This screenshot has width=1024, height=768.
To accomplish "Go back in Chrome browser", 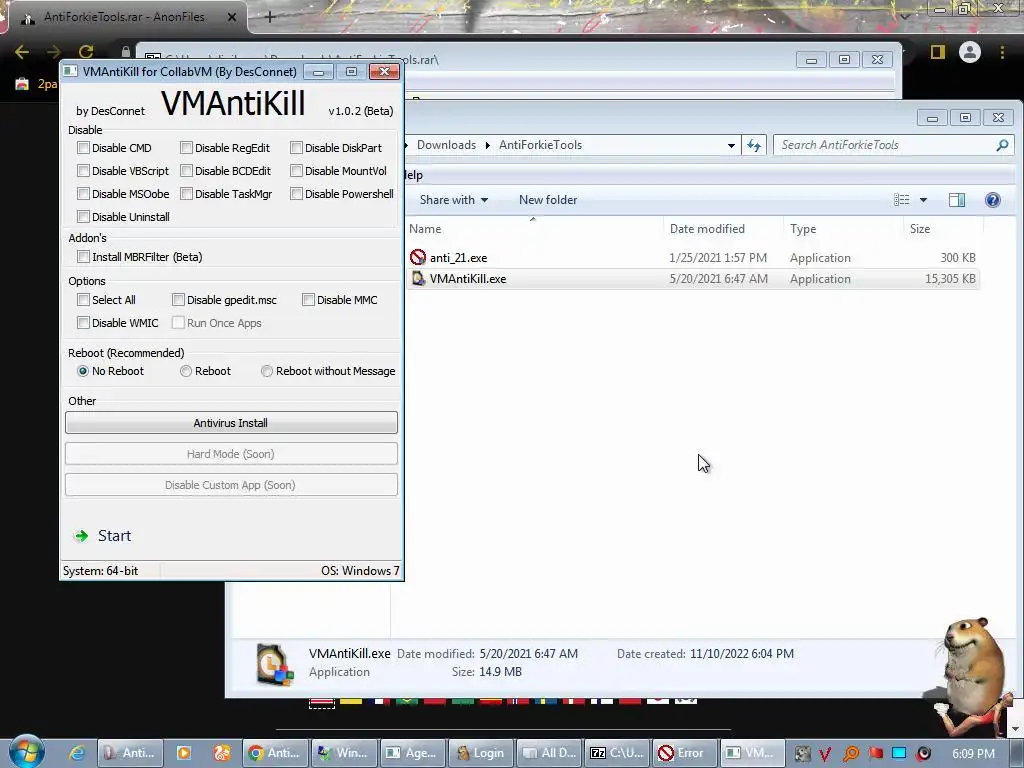I will (22, 52).
